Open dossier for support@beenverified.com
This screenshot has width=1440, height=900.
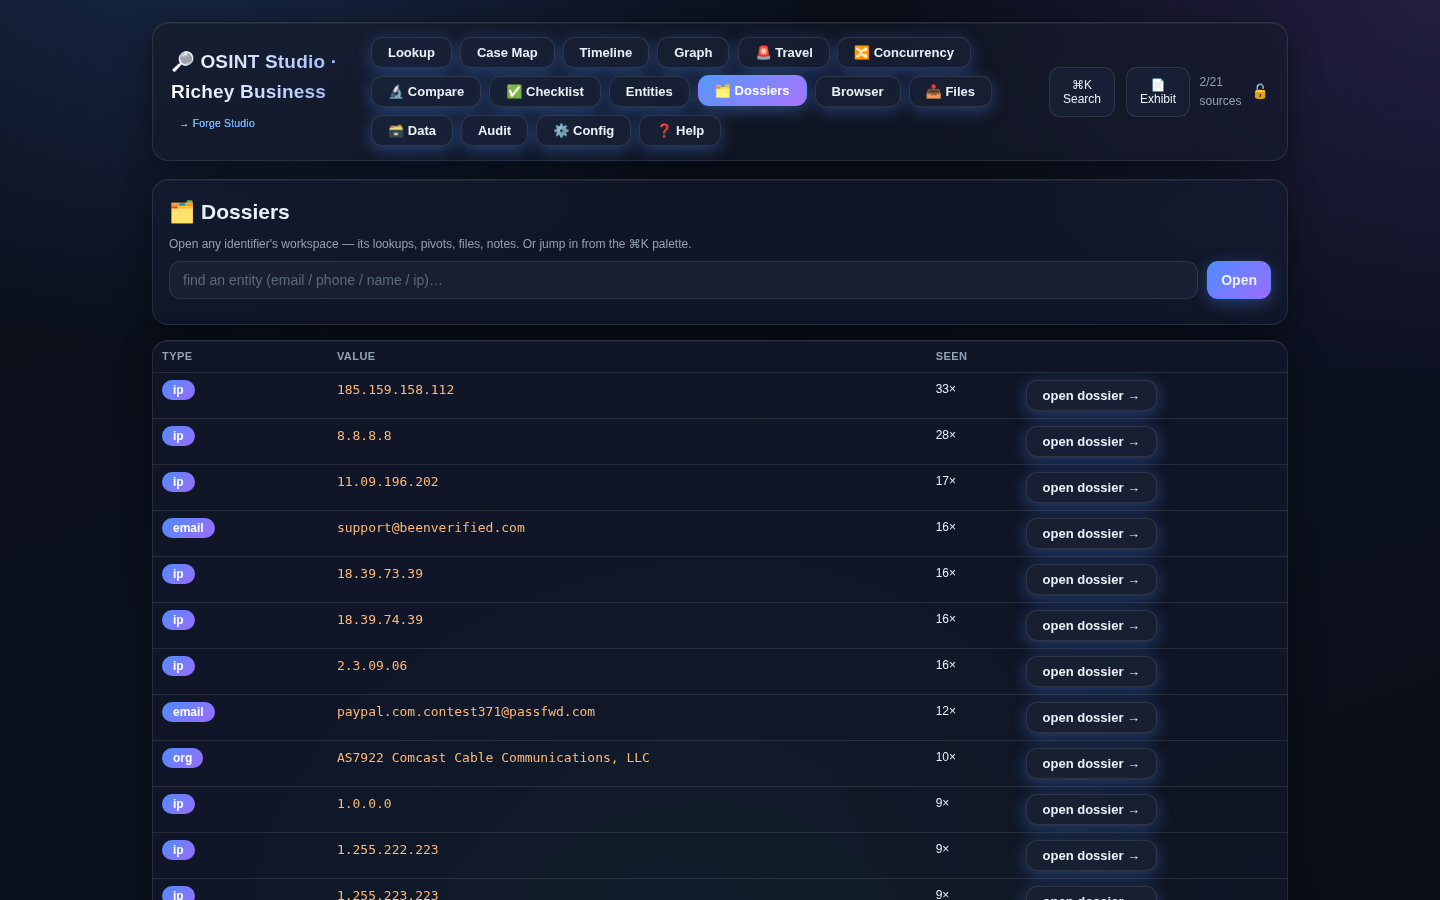pyautogui.click(x=1091, y=534)
